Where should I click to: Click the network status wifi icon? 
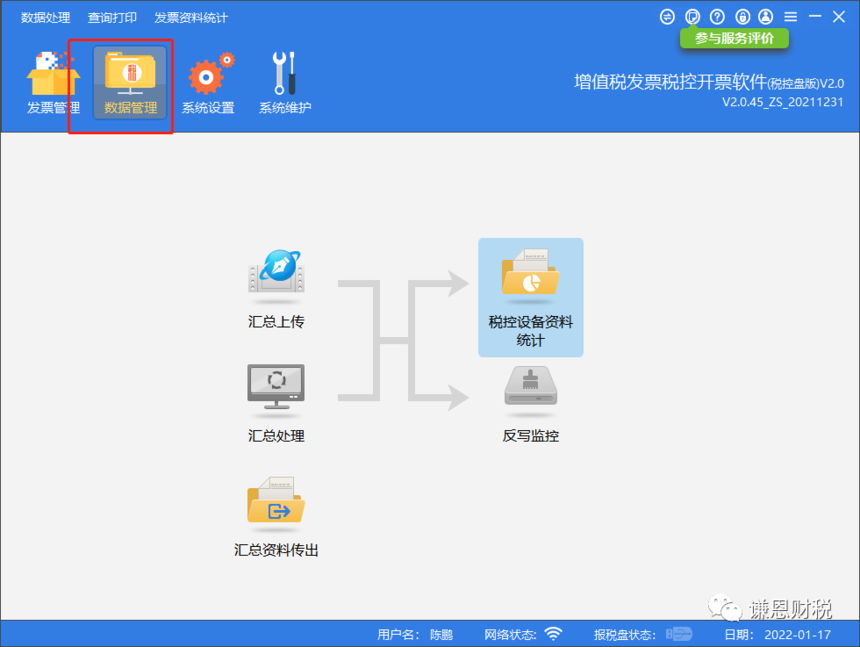[553, 634]
